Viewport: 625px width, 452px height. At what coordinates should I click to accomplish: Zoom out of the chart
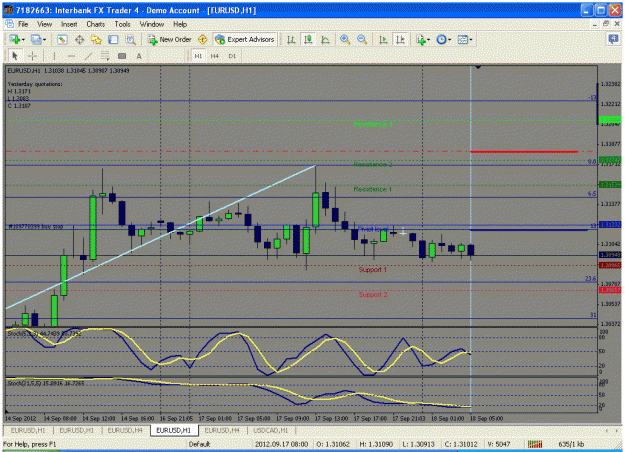click(x=362, y=39)
